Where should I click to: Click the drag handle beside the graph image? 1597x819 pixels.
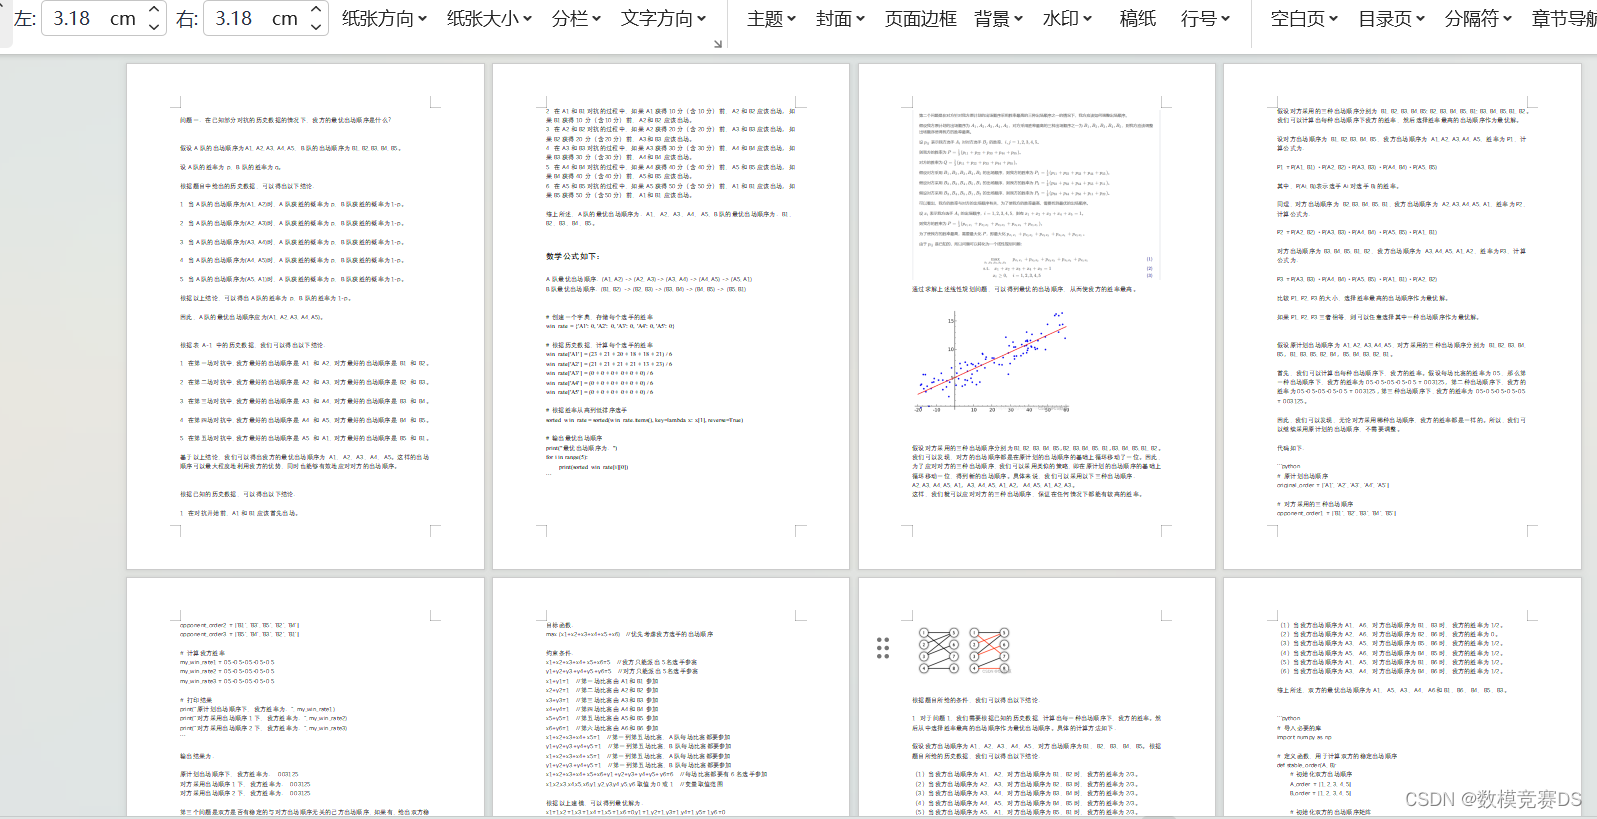883,648
